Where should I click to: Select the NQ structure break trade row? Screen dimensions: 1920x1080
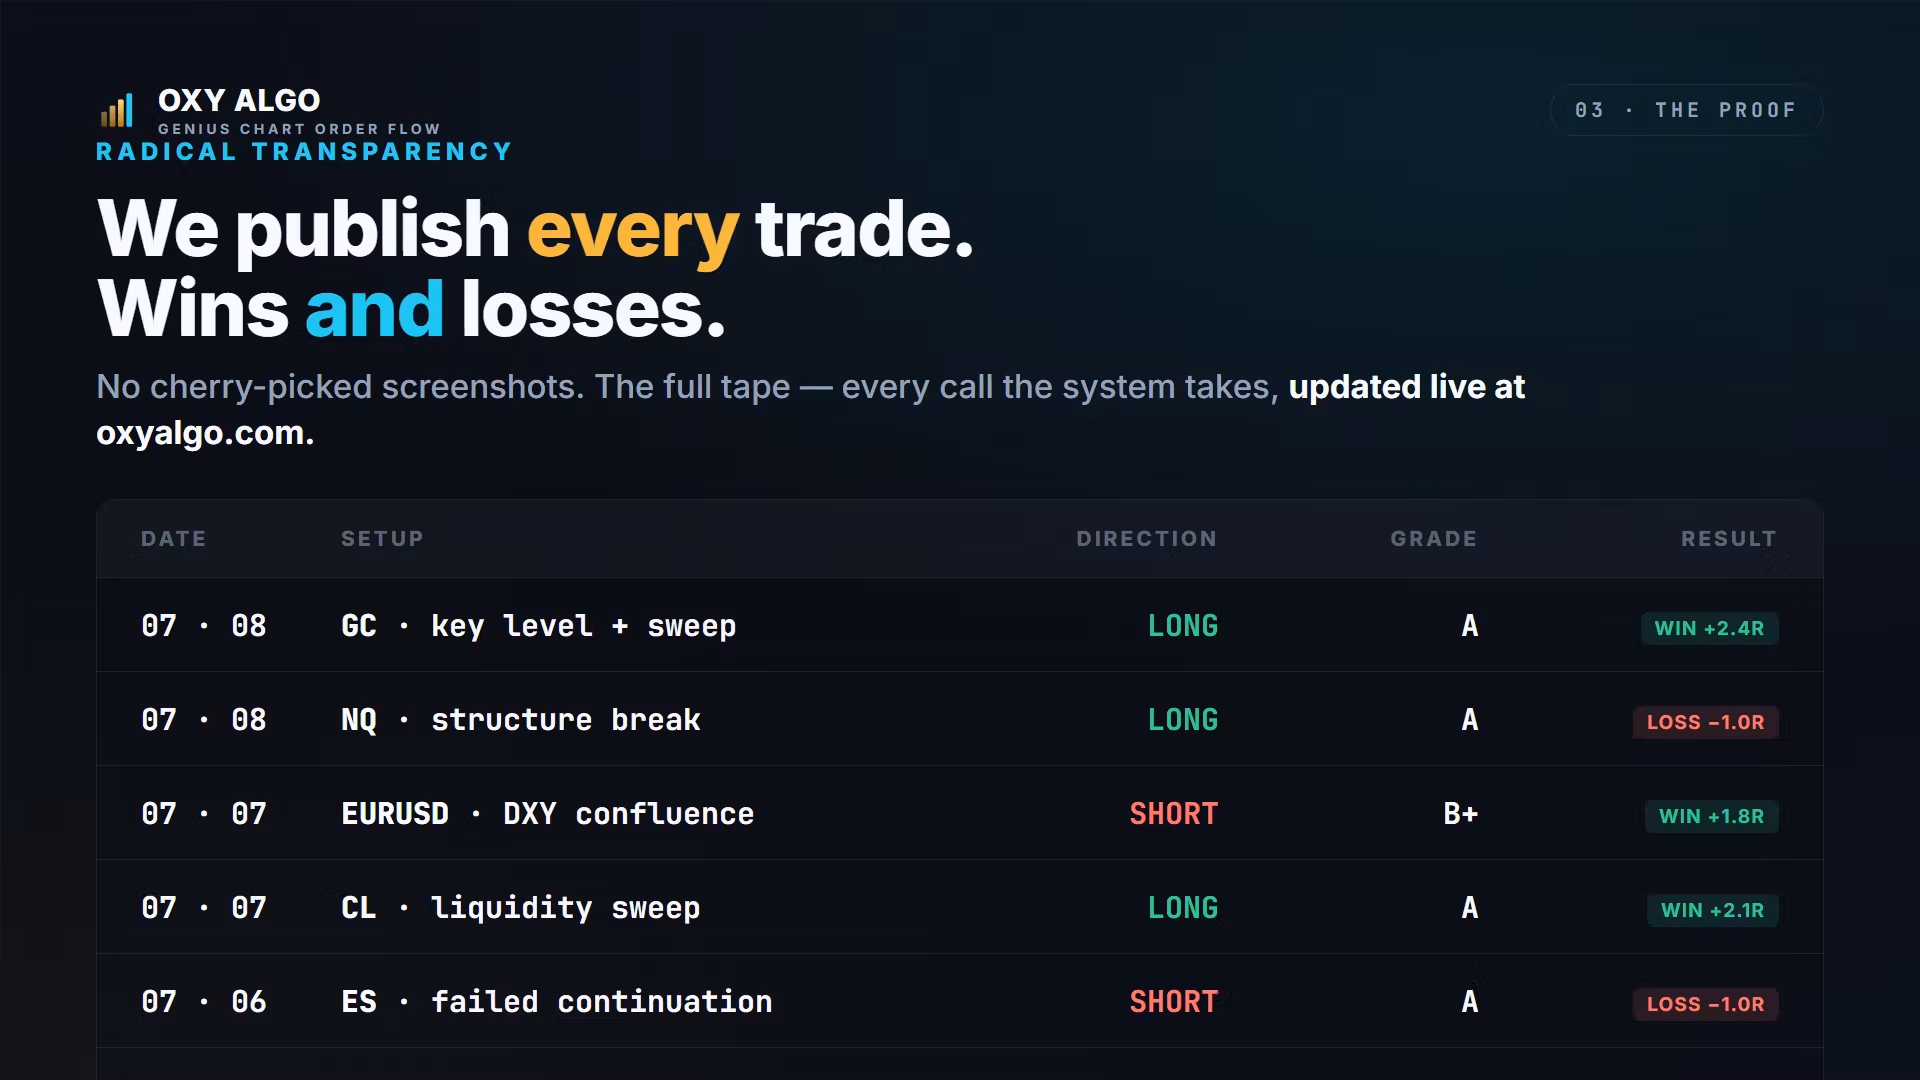coord(960,719)
